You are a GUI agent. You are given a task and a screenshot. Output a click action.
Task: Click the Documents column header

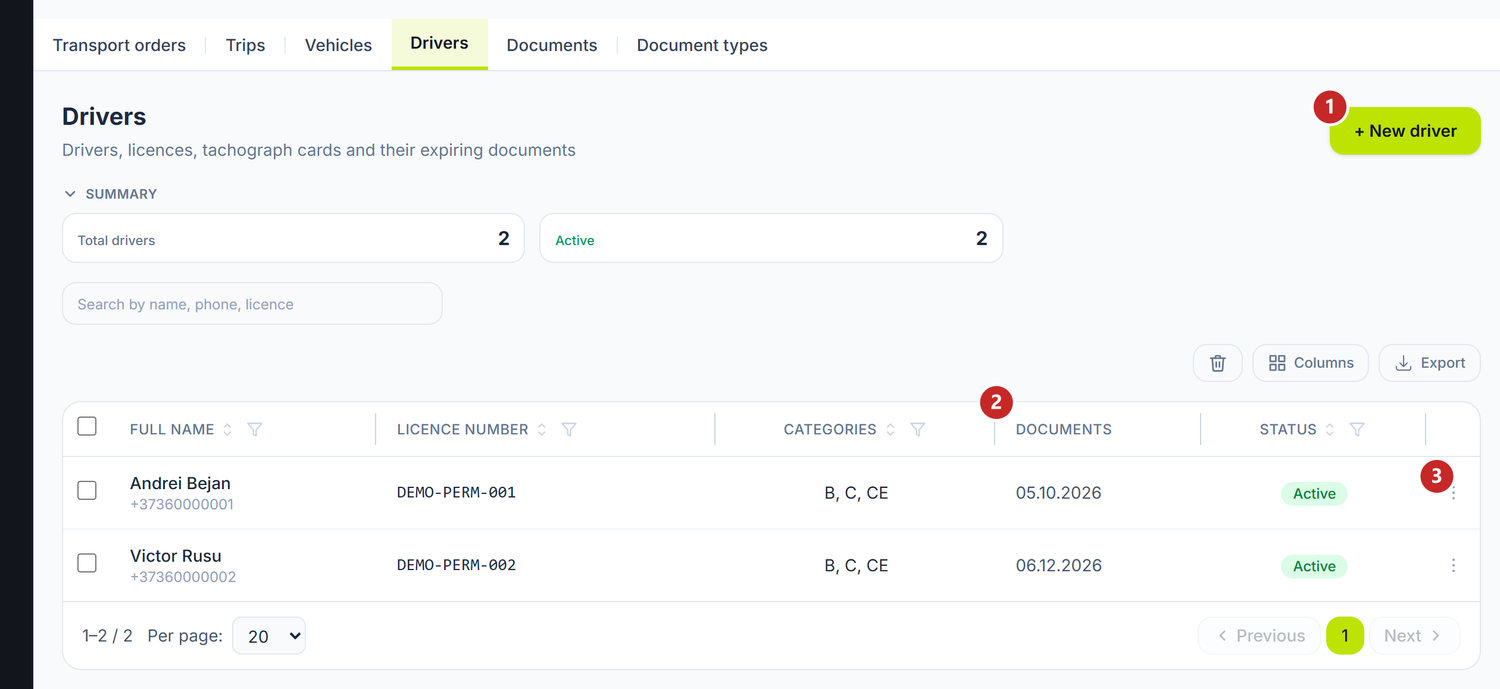[1064, 429]
